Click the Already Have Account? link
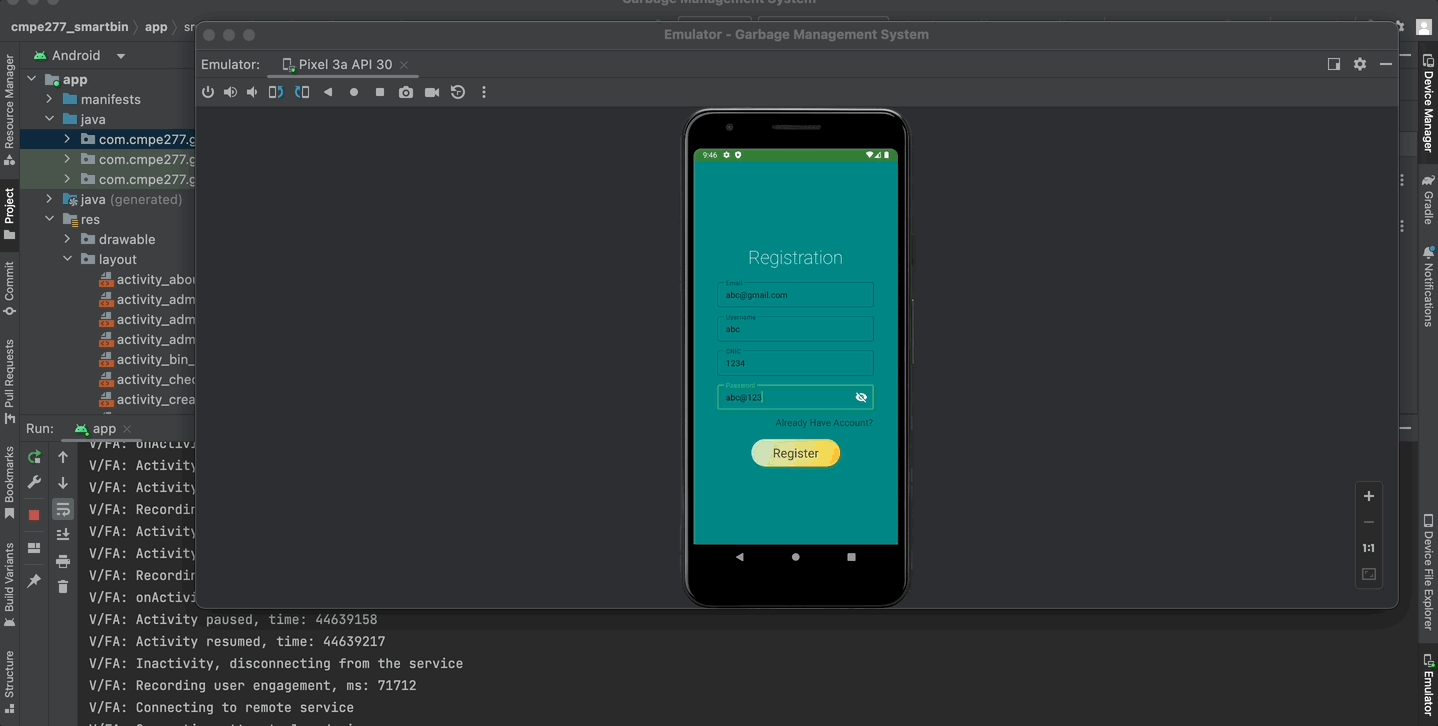 point(824,423)
